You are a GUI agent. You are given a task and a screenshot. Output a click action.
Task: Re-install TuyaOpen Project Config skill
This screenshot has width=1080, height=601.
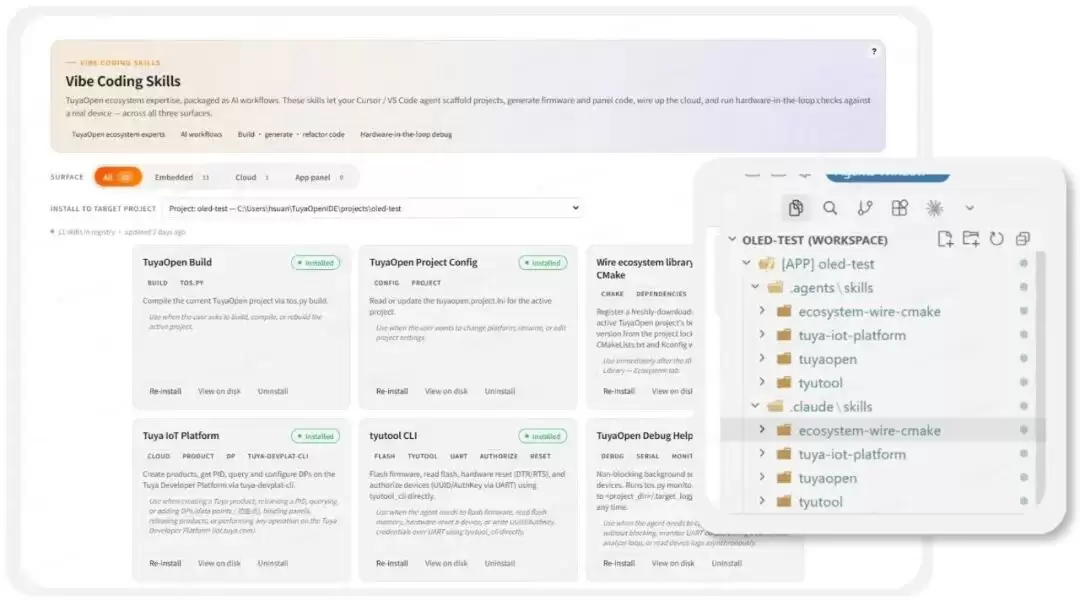click(392, 391)
